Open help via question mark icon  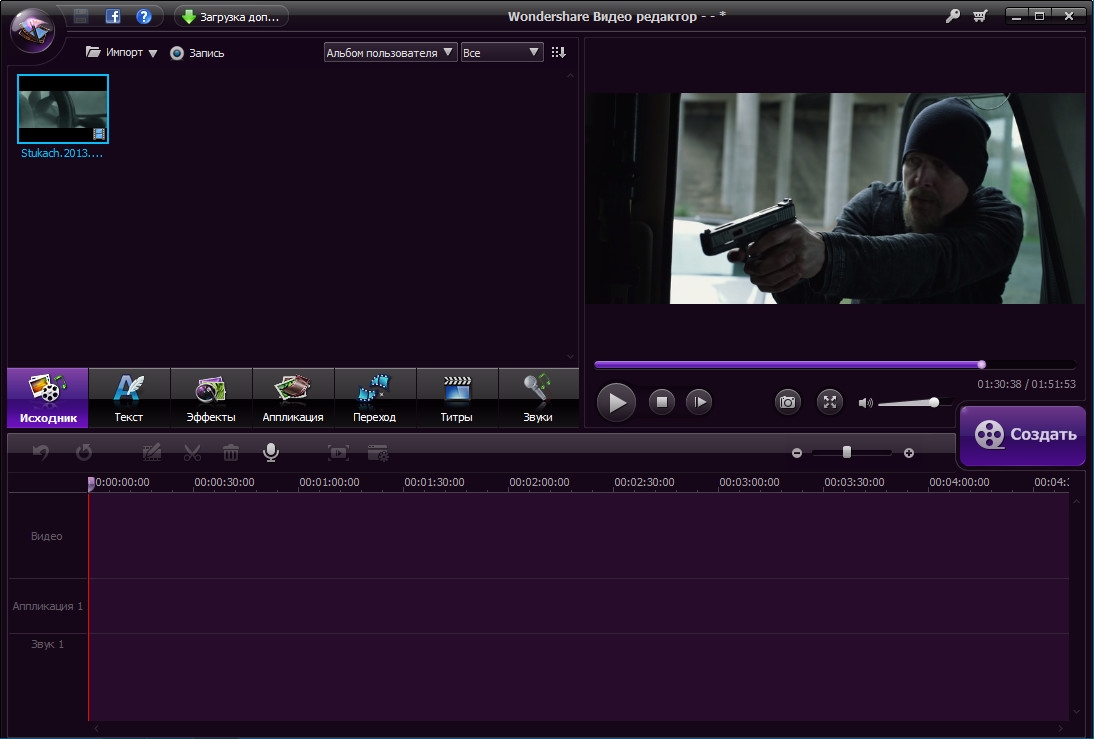143,16
